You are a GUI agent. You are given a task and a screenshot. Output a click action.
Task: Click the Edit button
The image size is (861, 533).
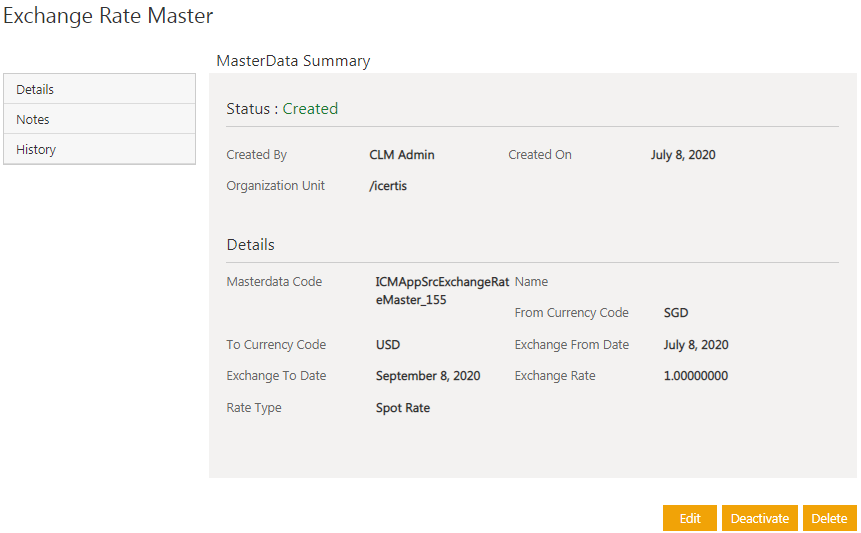coord(690,518)
